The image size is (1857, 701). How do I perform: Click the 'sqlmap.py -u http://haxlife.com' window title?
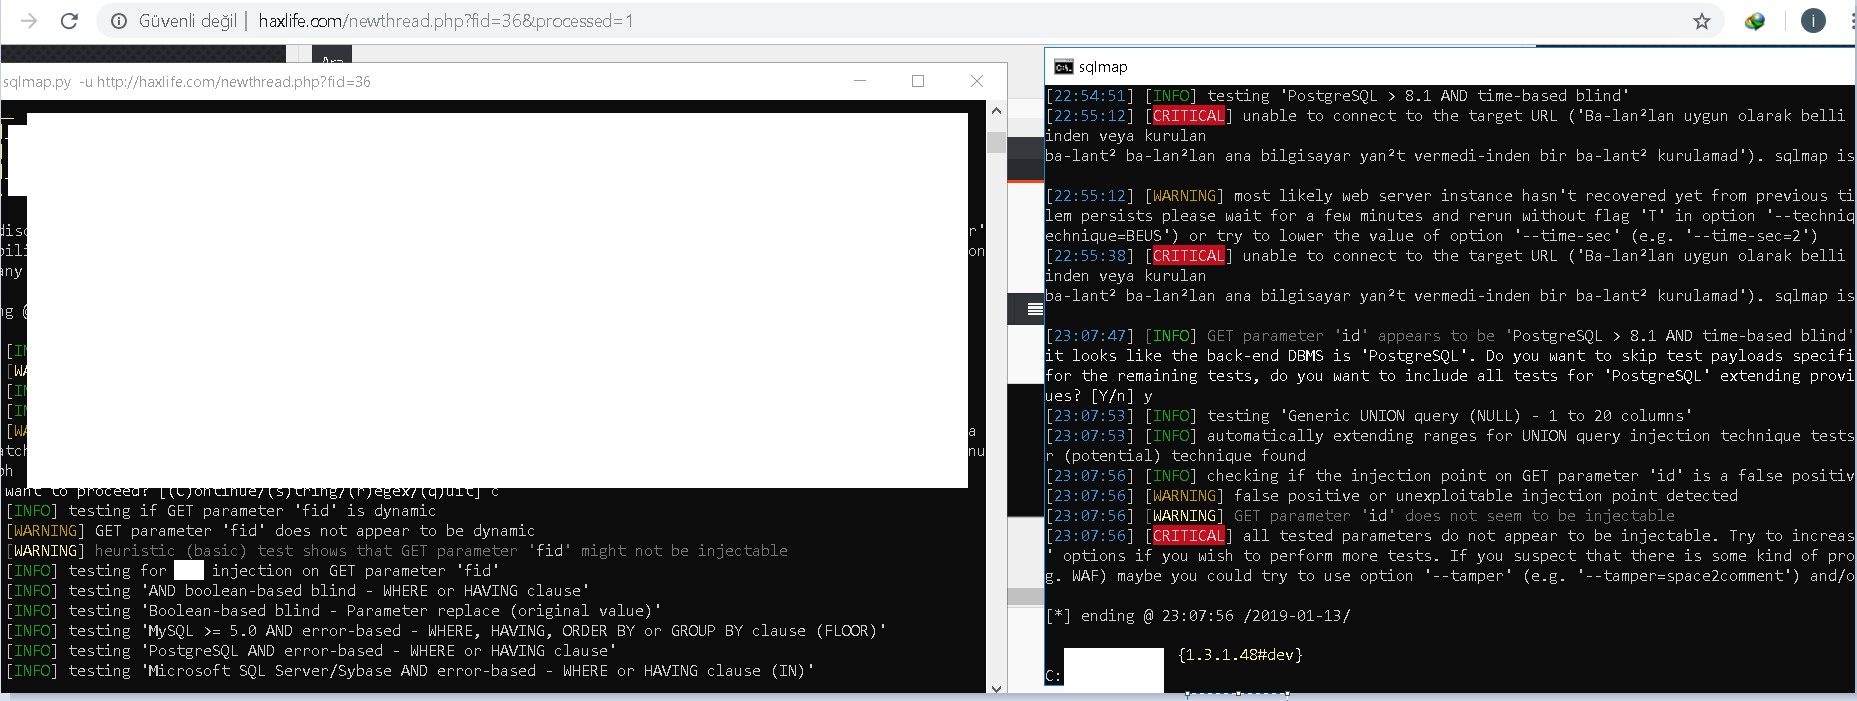186,82
